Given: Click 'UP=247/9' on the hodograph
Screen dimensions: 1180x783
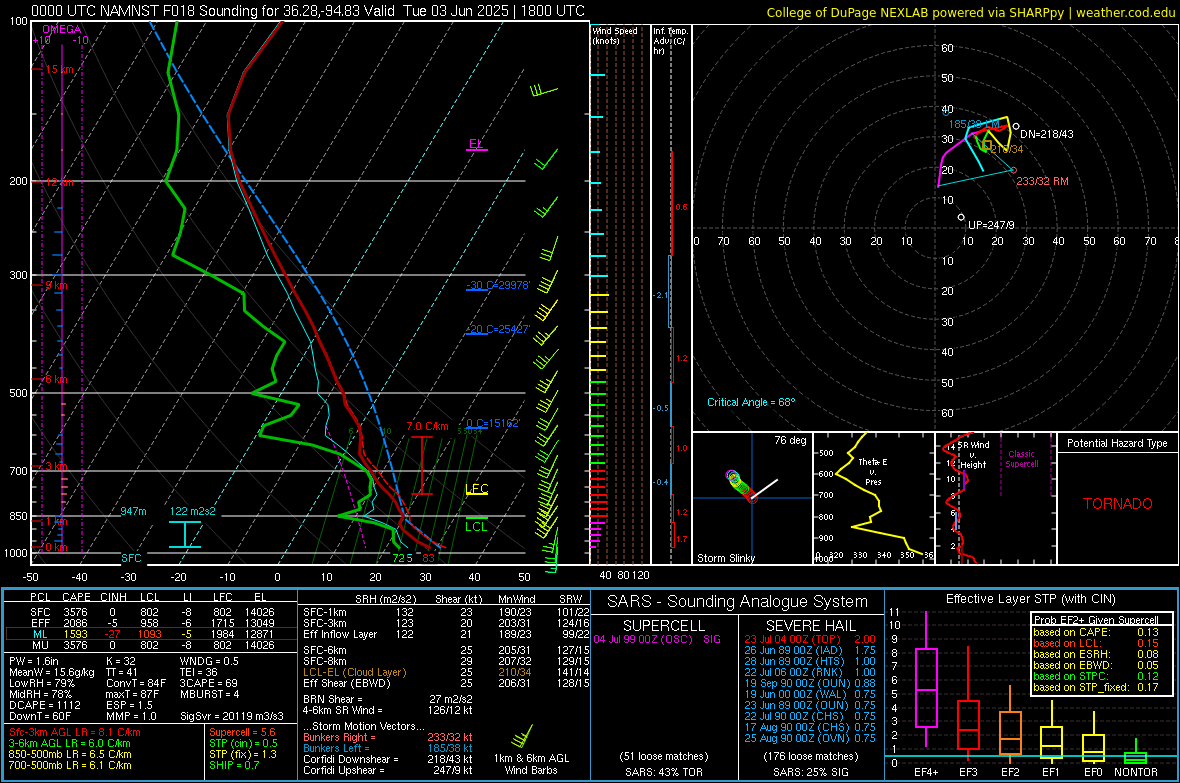Looking at the screenshot, I should click(x=991, y=225).
